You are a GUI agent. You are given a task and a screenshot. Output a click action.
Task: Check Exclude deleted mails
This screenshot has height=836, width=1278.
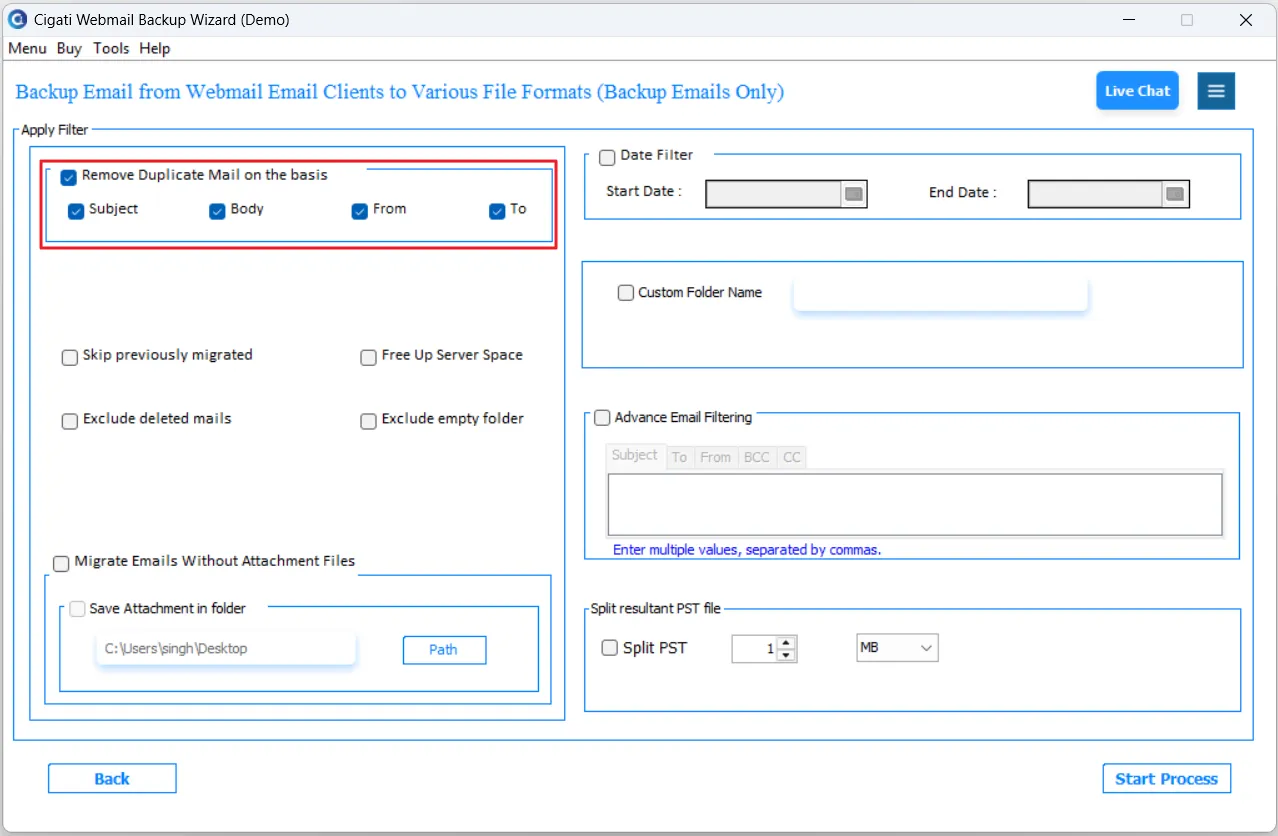tap(70, 421)
